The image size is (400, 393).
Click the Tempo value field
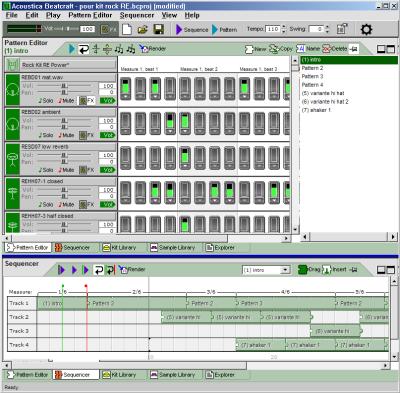point(273,29)
